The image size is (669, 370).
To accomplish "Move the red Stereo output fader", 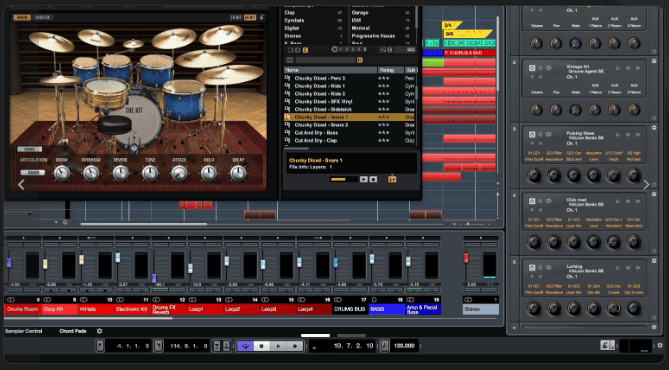I will [x=466, y=258].
